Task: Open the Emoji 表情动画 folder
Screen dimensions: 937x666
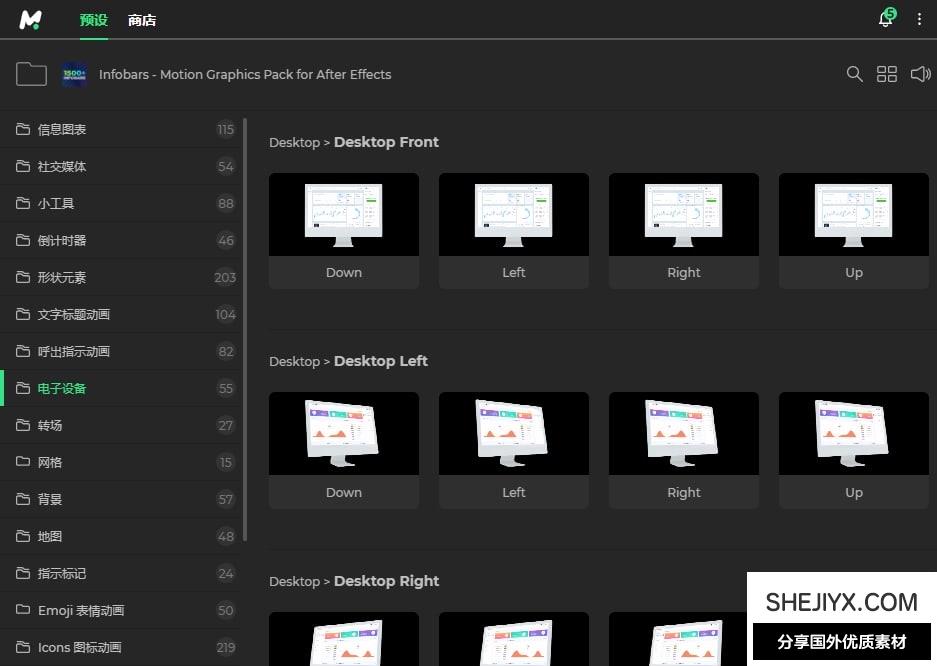Action: click(x=81, y=610)
